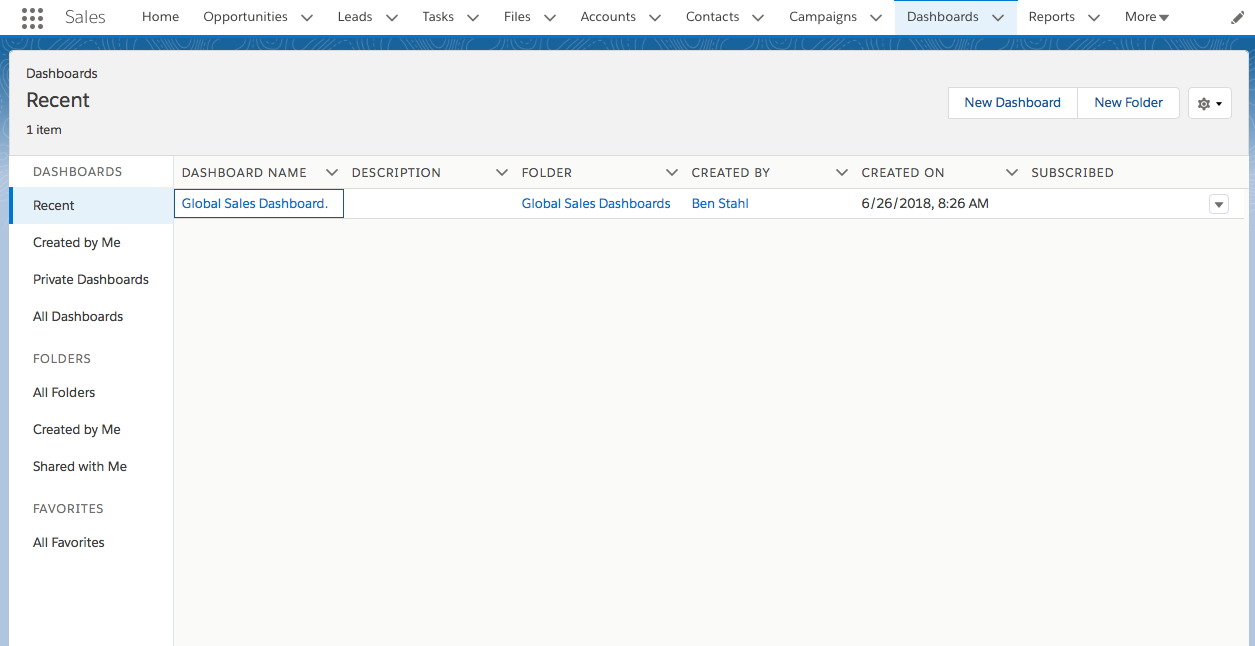Select Private Dashboards in sidebar

click(x=91, y=280)
